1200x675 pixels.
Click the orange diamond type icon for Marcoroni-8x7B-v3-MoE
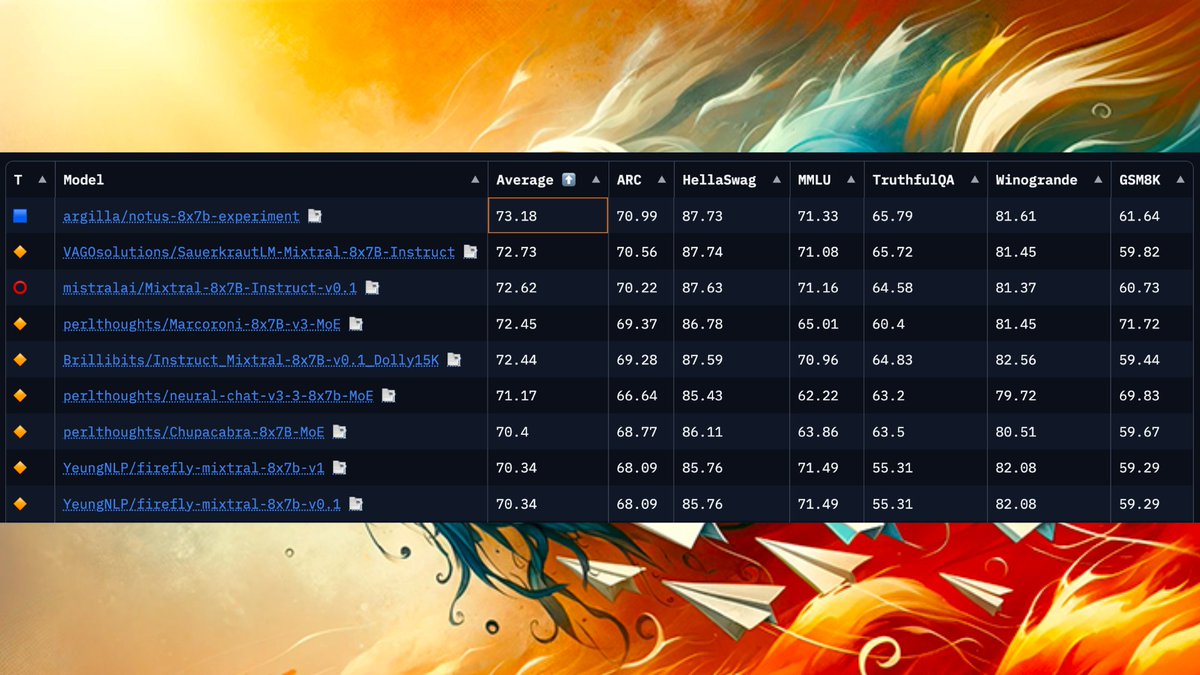(20, 324)
